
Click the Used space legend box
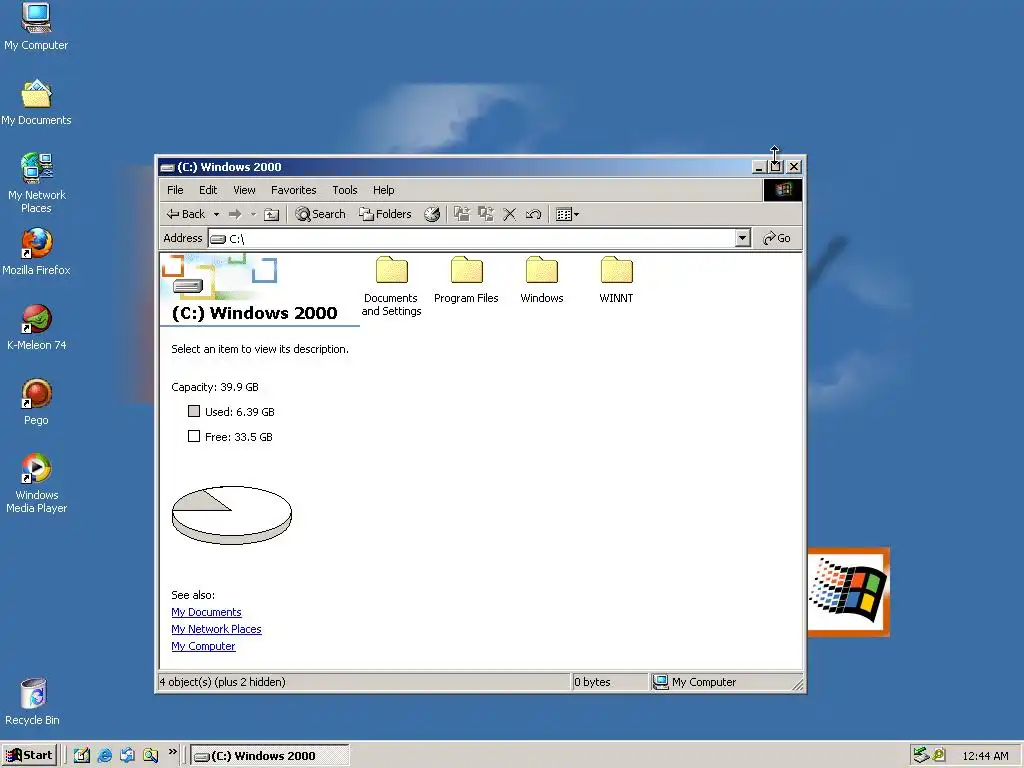[x=194, y=411]
